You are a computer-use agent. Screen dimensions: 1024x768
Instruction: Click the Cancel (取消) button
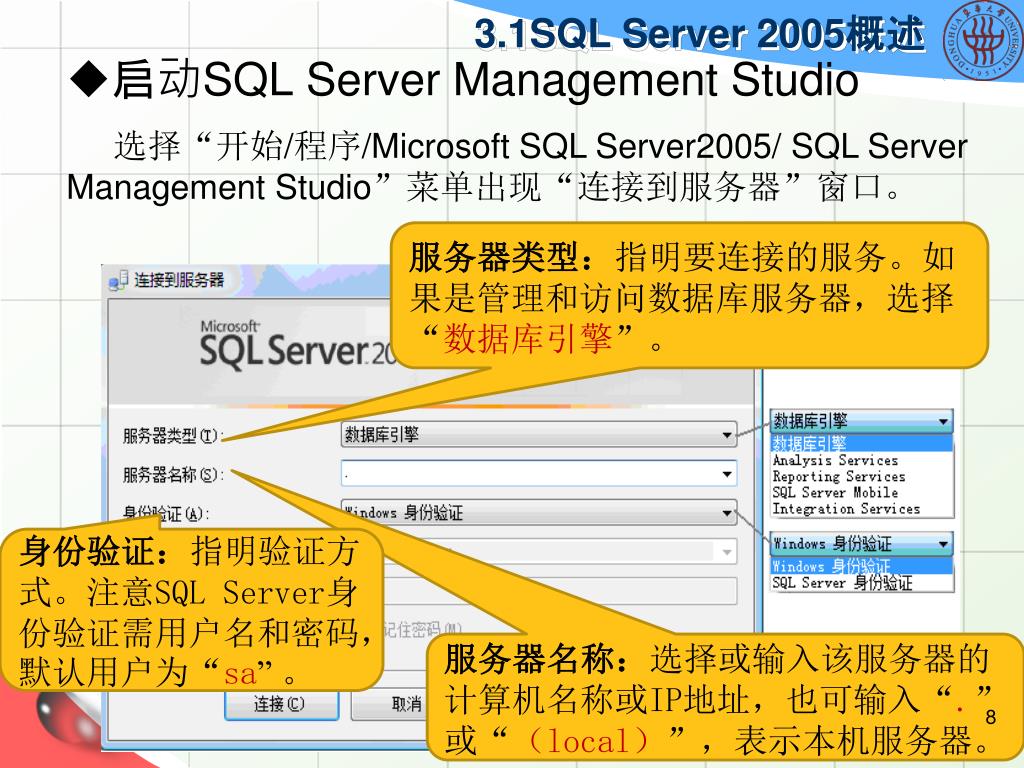390,705
